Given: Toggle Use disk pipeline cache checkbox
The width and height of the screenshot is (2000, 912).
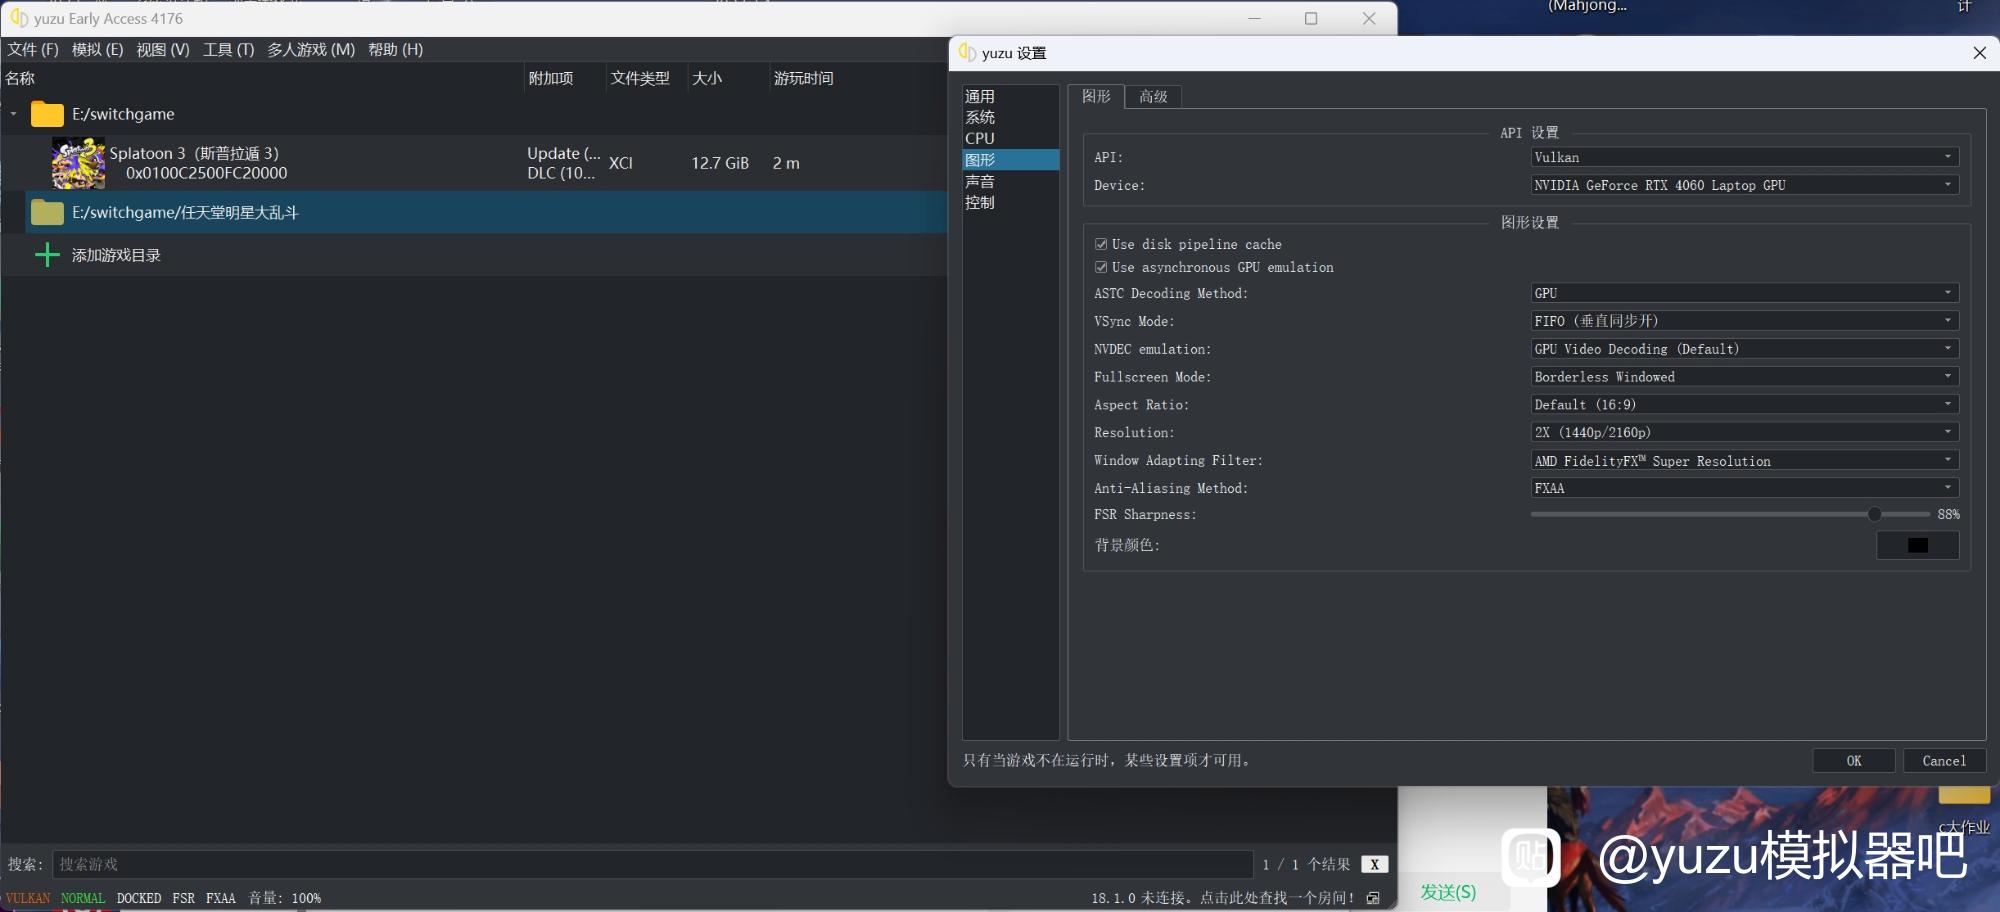Looking at the screenshot, I should 1101,244.
